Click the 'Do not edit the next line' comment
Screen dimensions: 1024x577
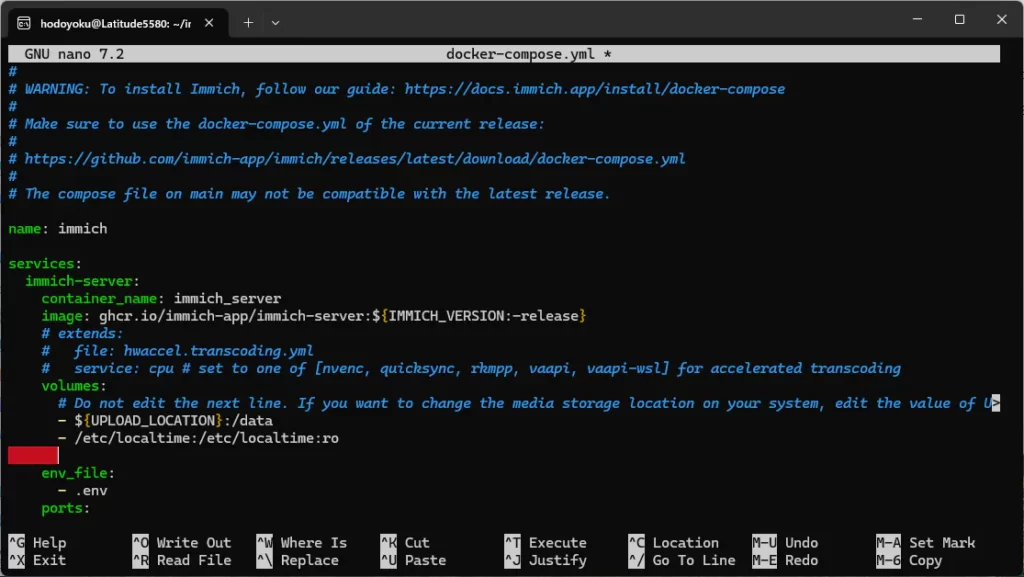(x=525, y=403)
